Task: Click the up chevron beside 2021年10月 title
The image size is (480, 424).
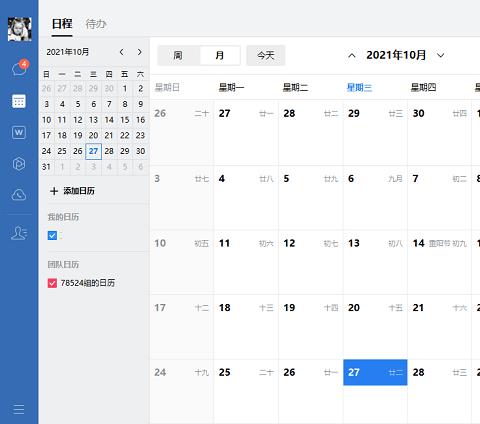Action: pos(352,55)
